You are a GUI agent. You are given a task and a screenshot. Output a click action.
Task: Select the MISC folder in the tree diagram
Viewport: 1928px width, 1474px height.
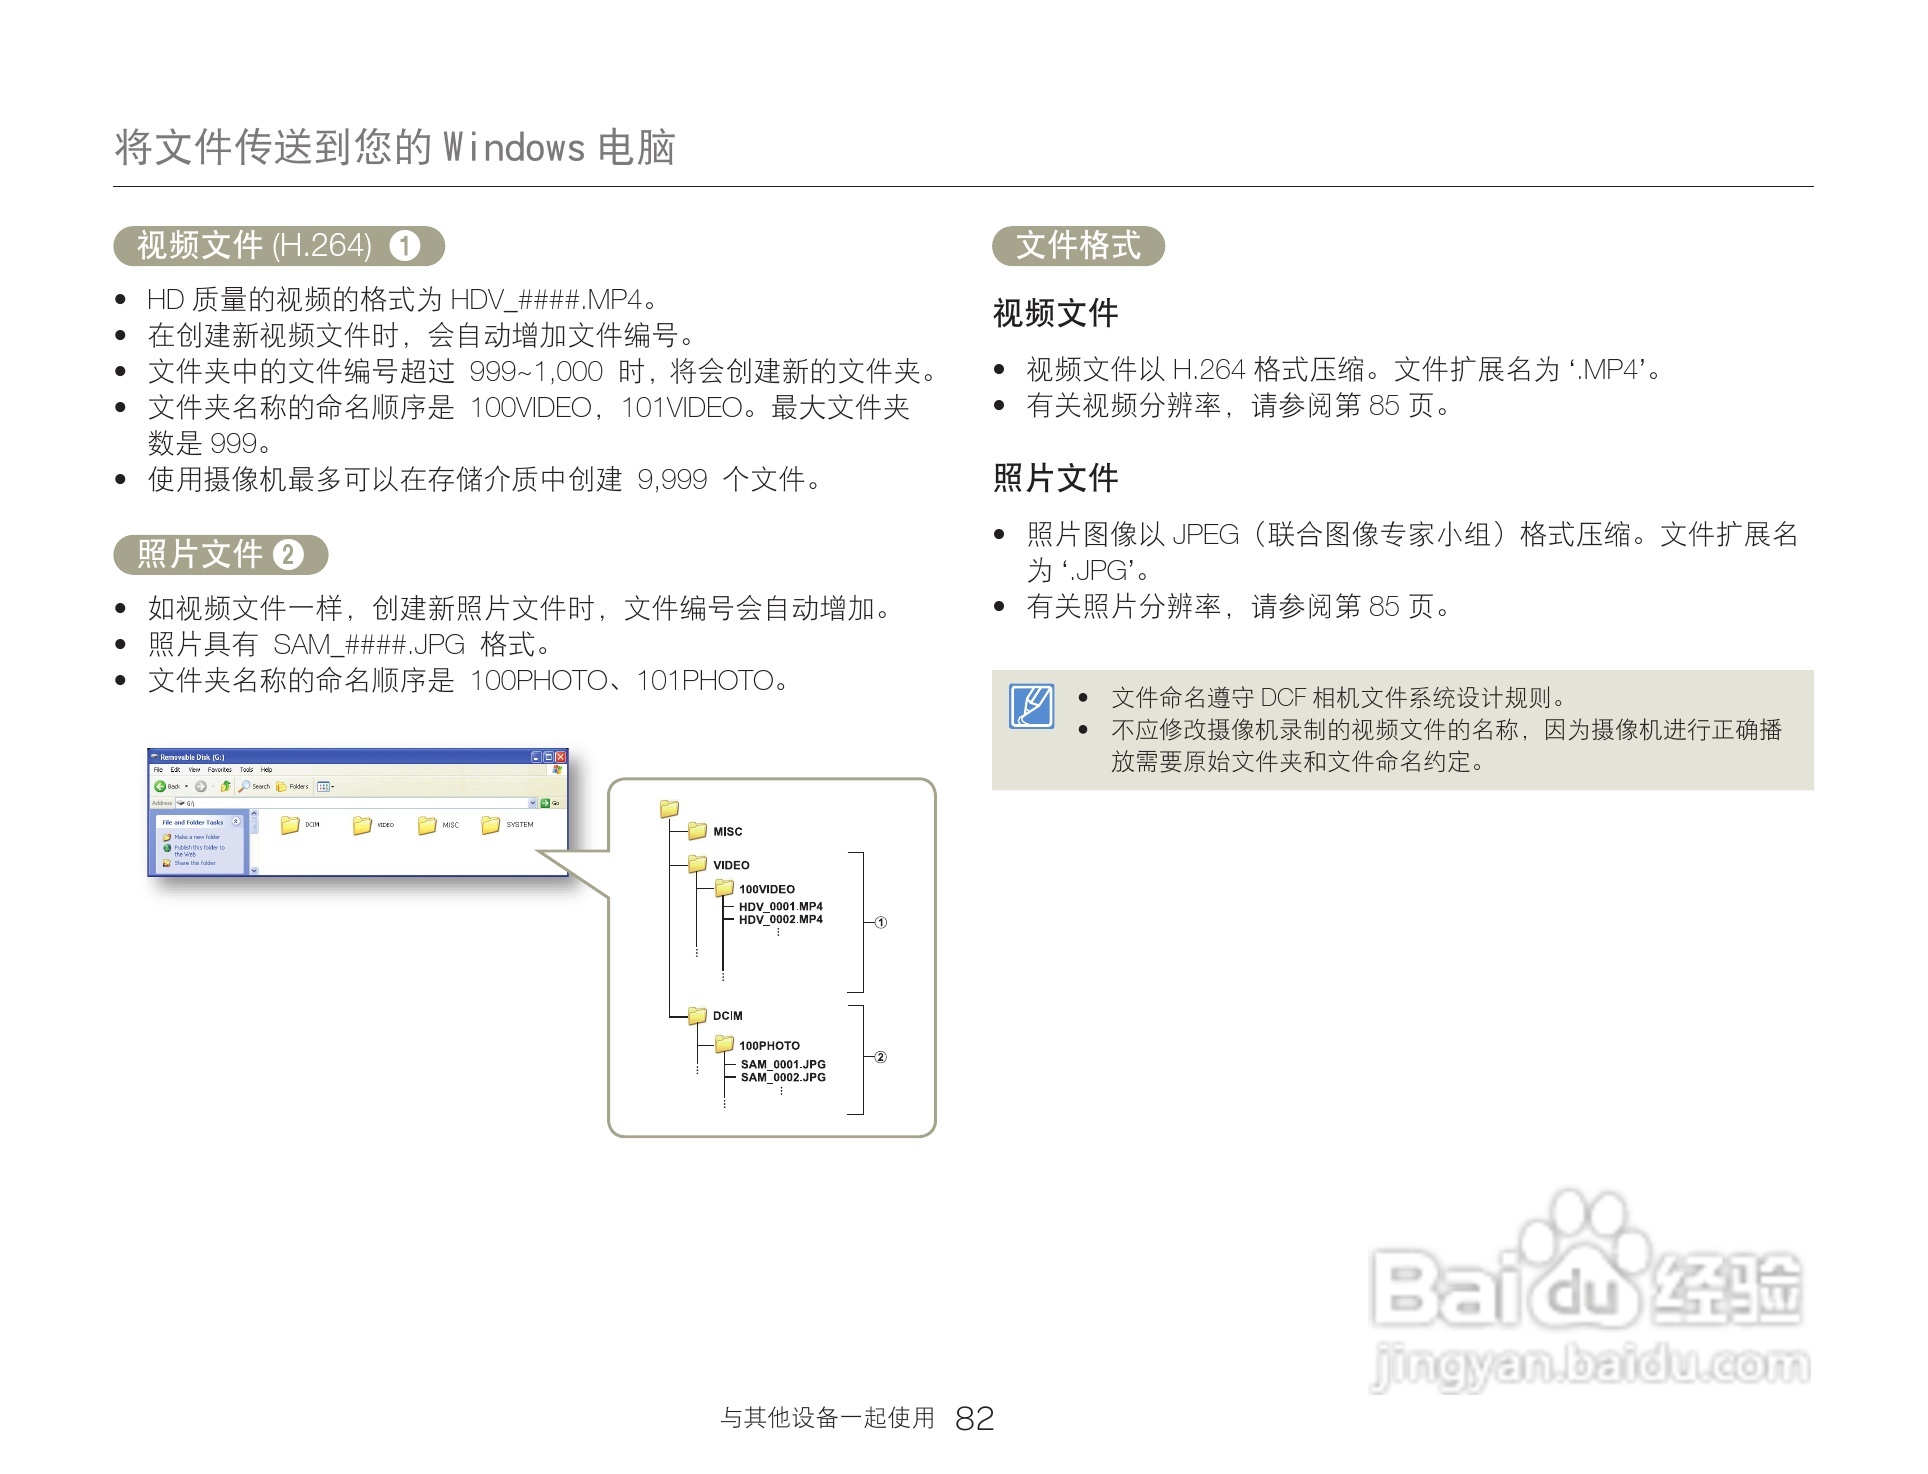pos(698,830)
